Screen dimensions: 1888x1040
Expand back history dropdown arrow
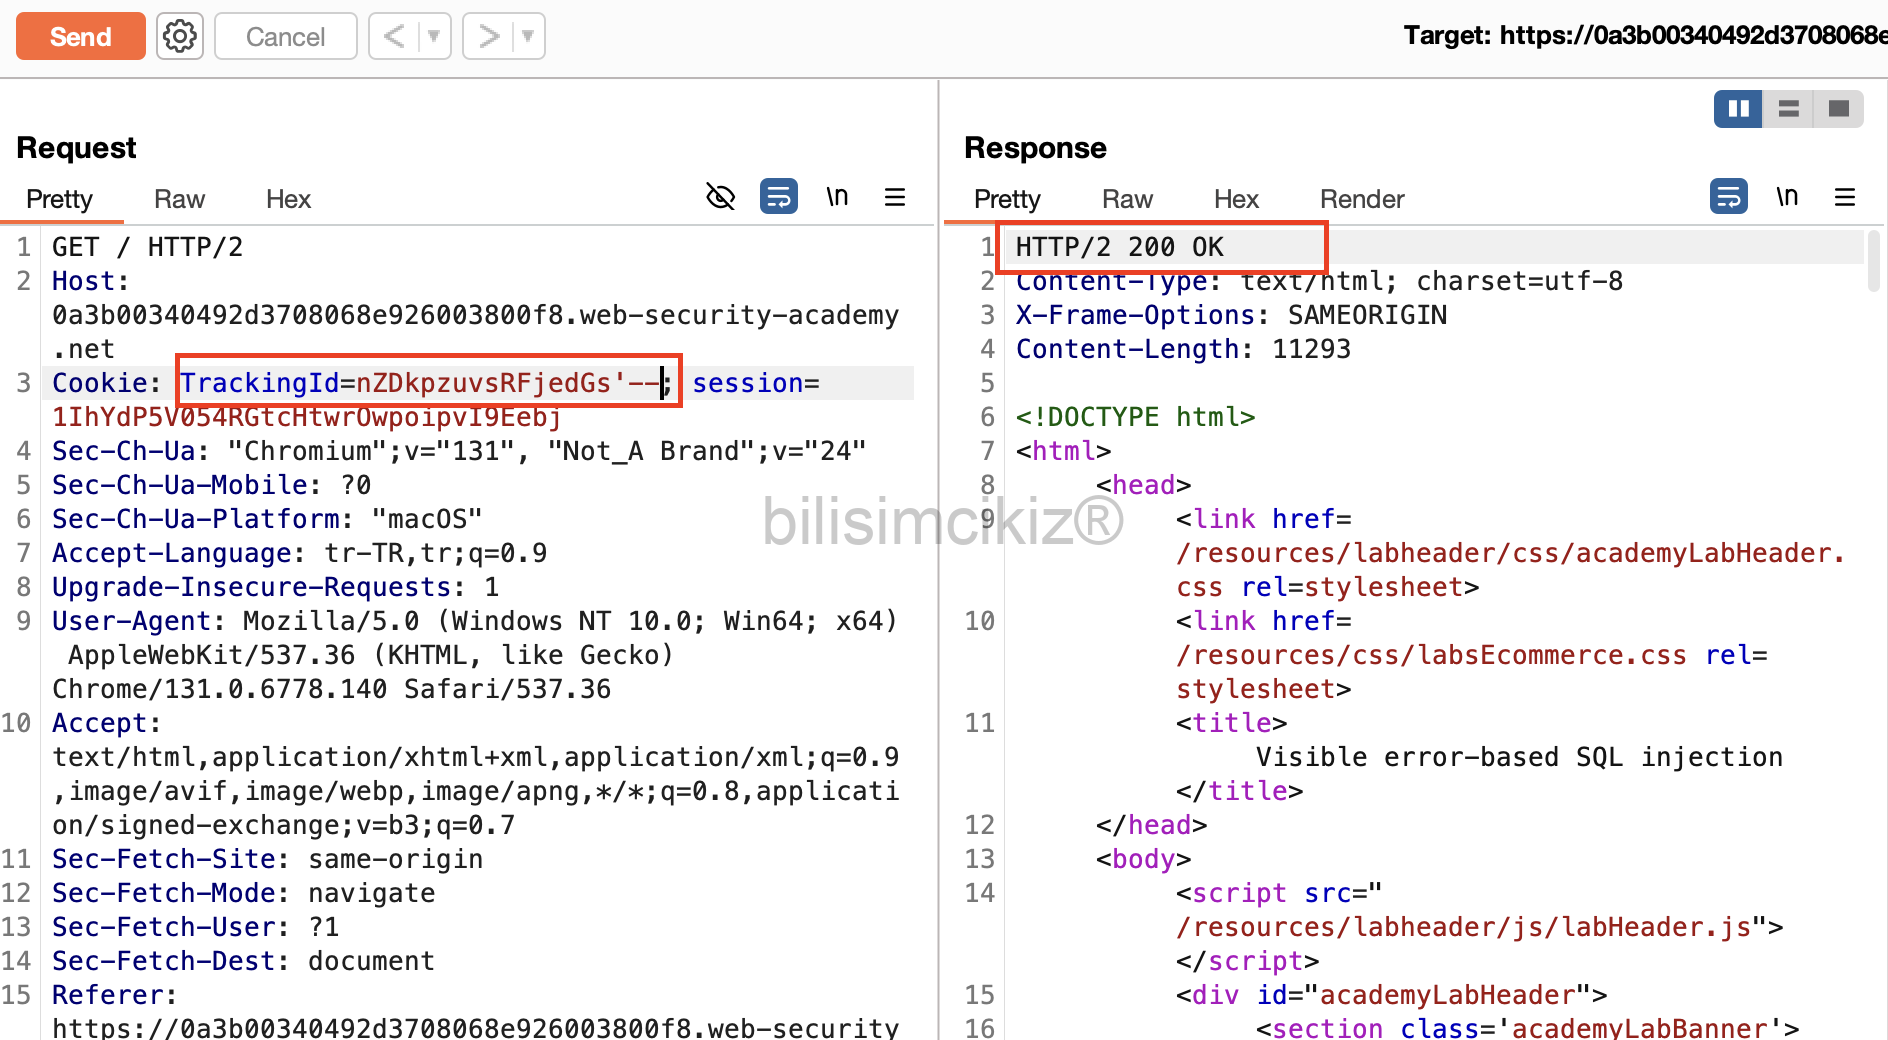[x=434, y=37]
